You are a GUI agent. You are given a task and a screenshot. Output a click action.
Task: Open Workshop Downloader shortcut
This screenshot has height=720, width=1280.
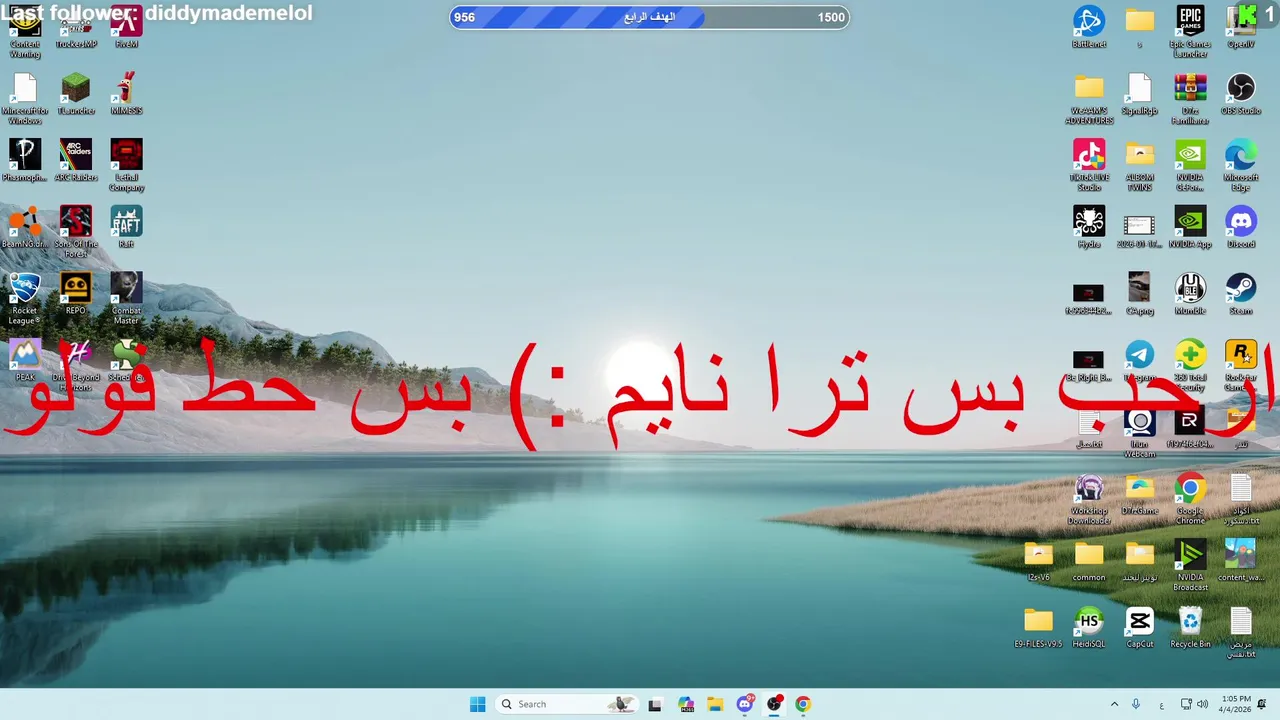(1088, 498)
